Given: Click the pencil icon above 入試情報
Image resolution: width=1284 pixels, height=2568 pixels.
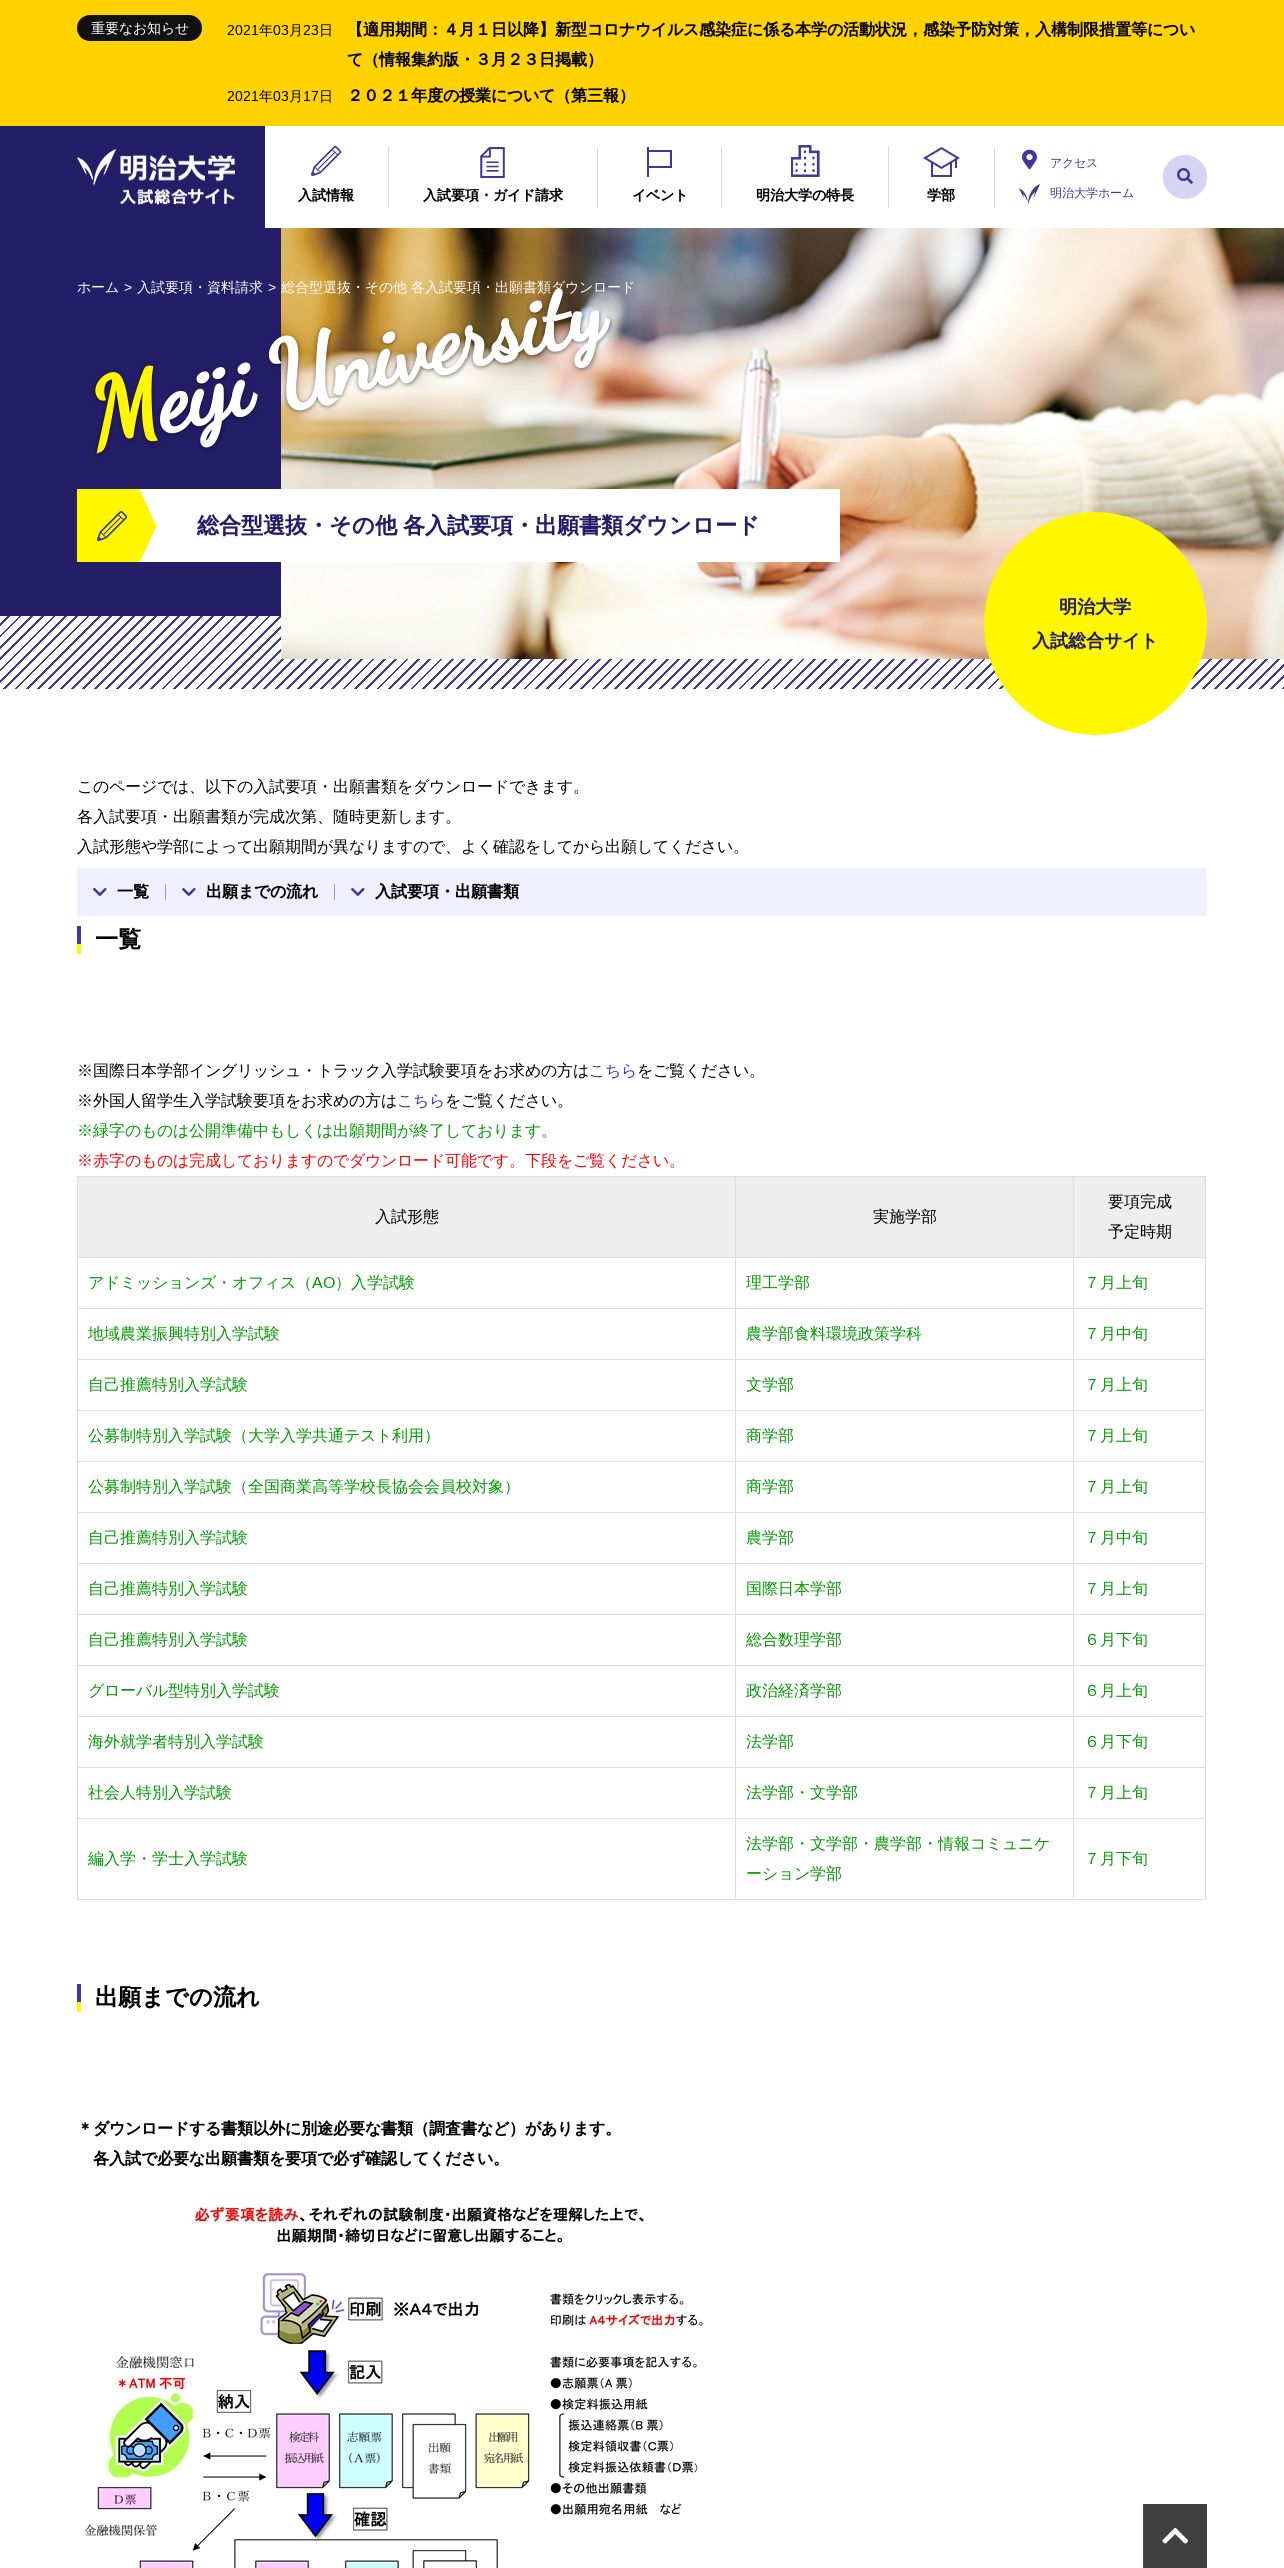Looking at the screenshot, I should [326, 161].
